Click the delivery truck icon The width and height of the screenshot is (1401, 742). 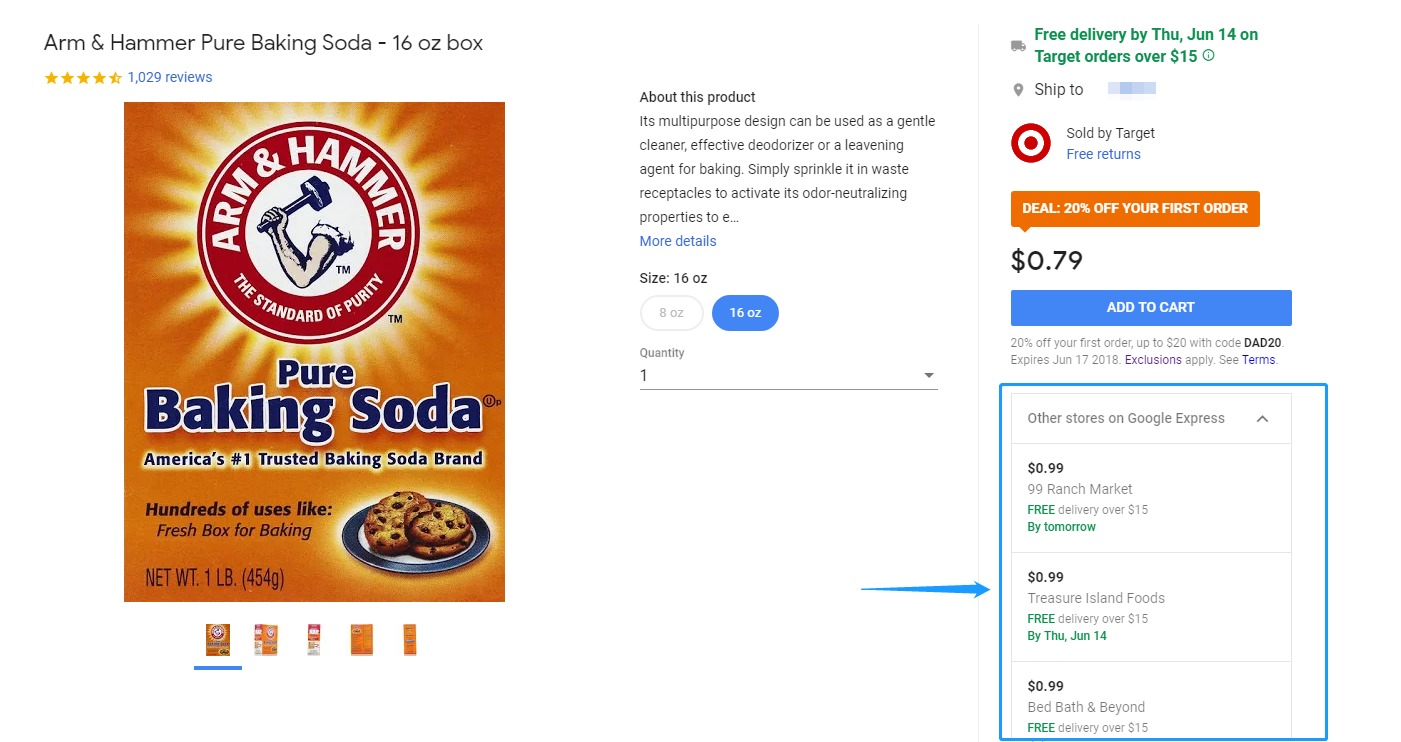coord(1018,45)
